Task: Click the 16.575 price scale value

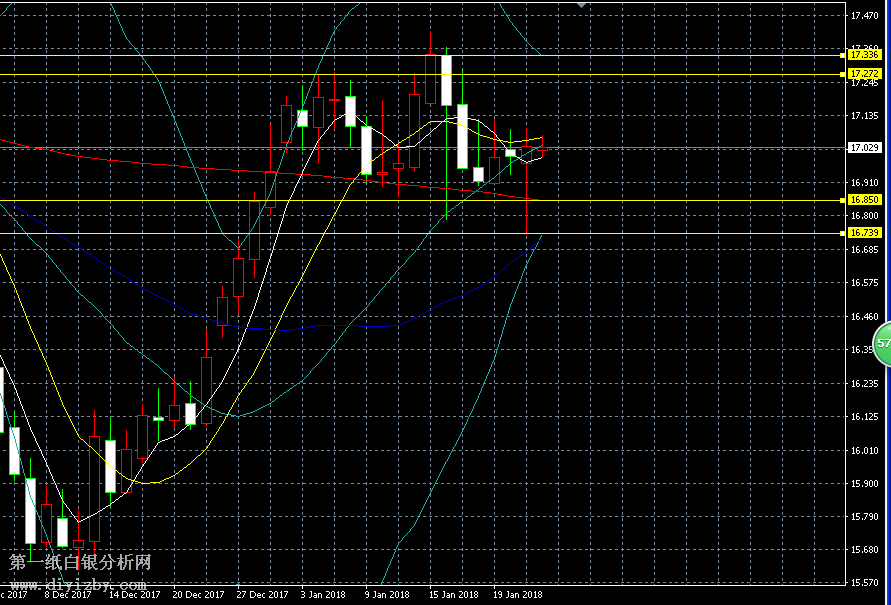Action: coord(863,283)
